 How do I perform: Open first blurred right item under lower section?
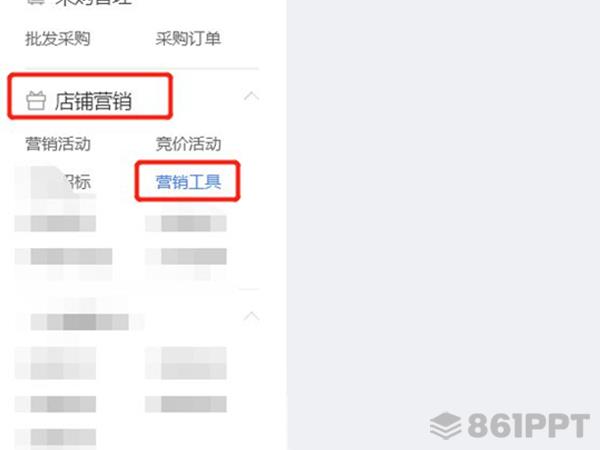[x=186, y=363]
